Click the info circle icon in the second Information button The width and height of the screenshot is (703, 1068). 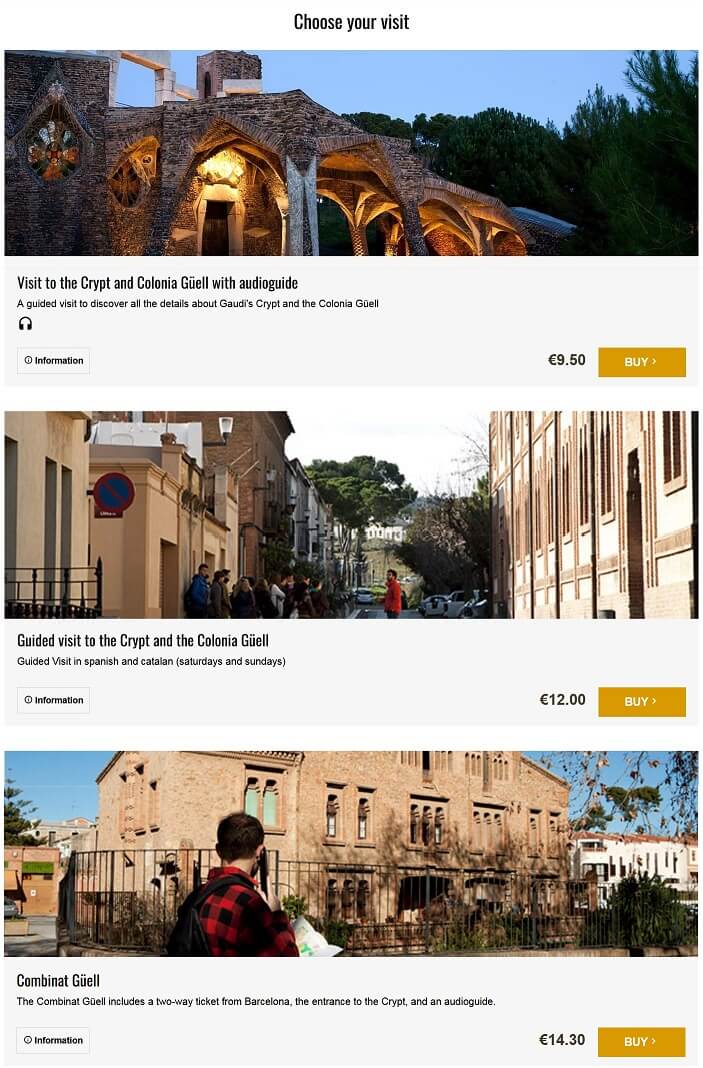coord(29,700)
